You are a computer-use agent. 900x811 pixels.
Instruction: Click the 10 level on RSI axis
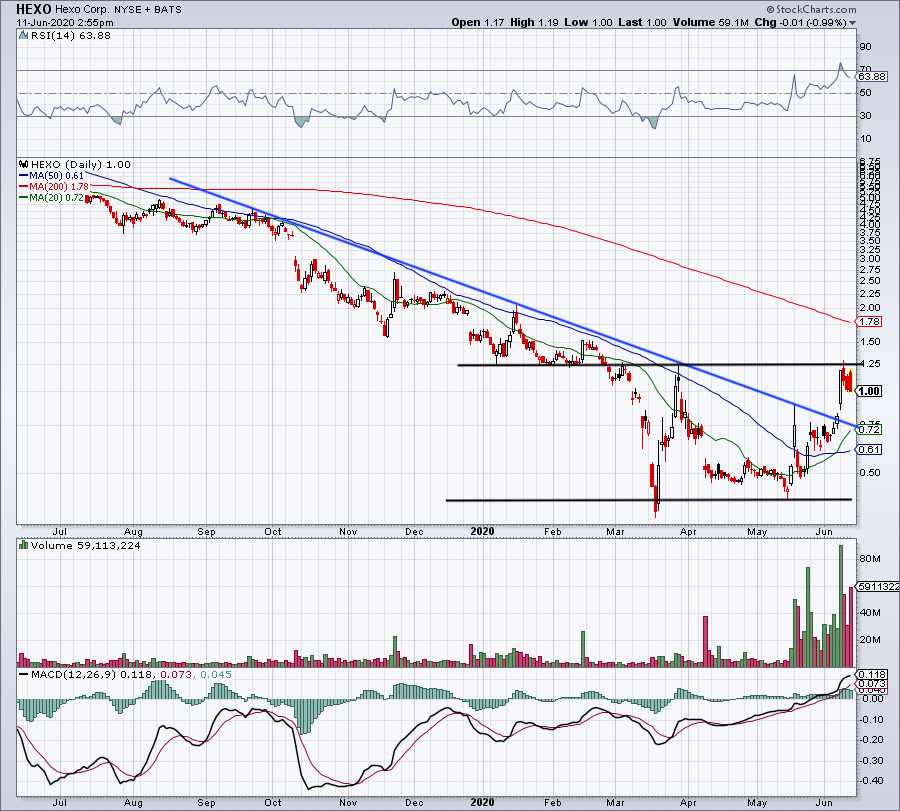866,139
